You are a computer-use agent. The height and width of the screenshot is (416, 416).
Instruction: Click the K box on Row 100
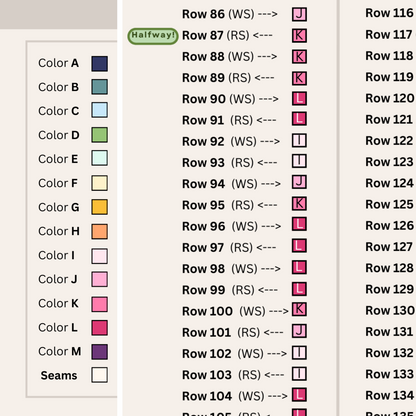(299, 310)
